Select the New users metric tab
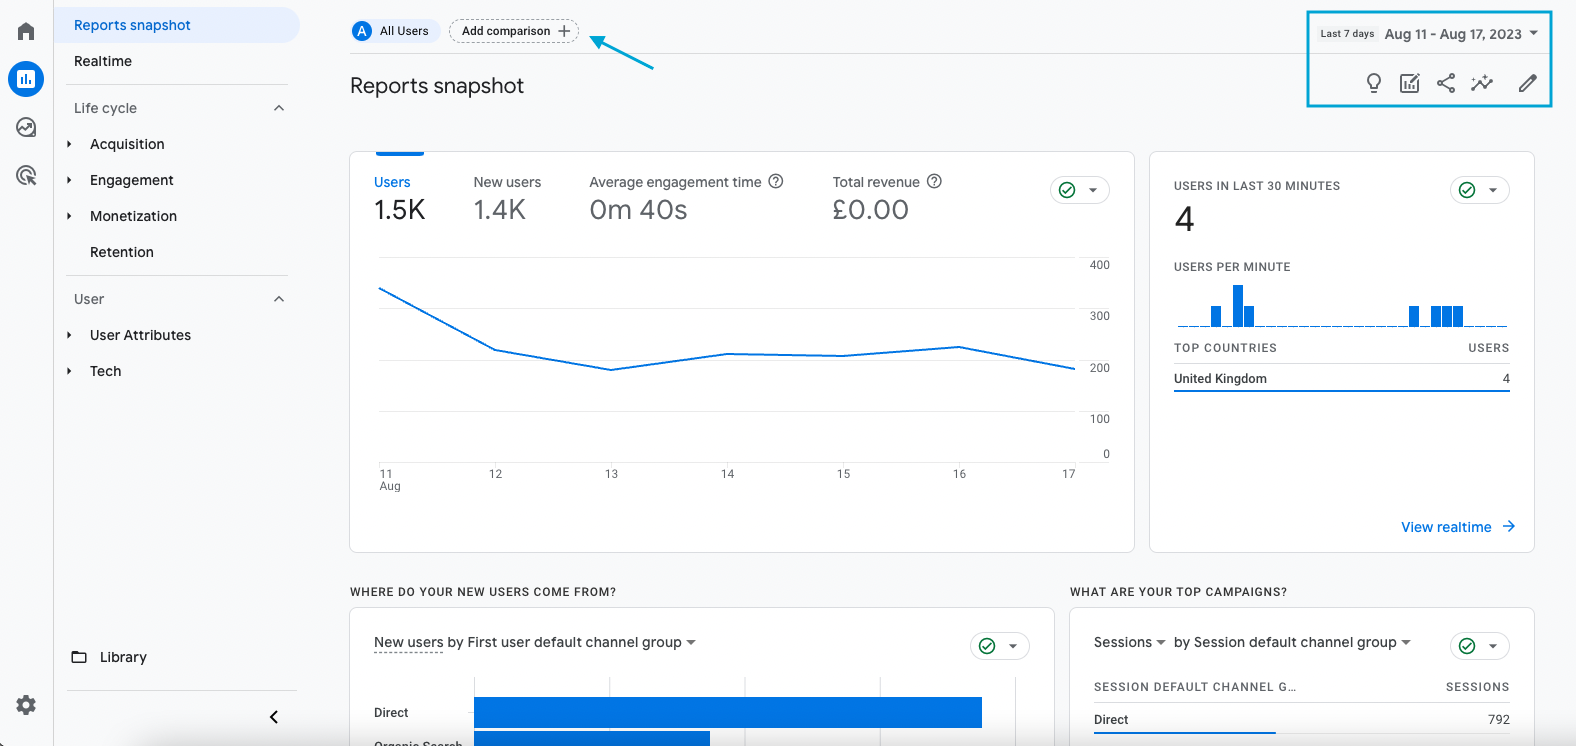1576x746 pixels. pyautogui.click(x=507, y=197)
